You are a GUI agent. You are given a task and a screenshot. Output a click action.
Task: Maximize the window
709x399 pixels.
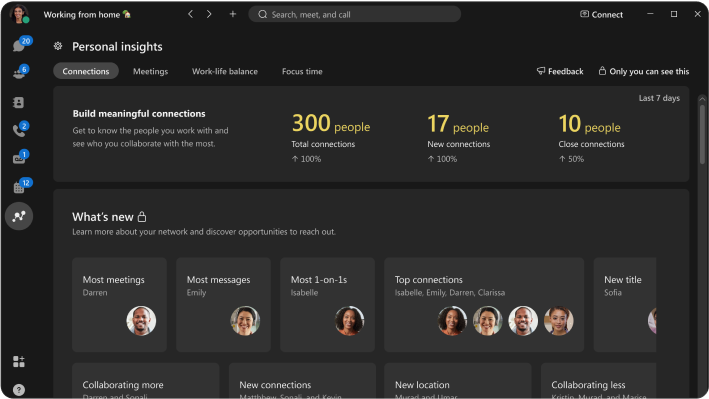(x=674, y=14)
